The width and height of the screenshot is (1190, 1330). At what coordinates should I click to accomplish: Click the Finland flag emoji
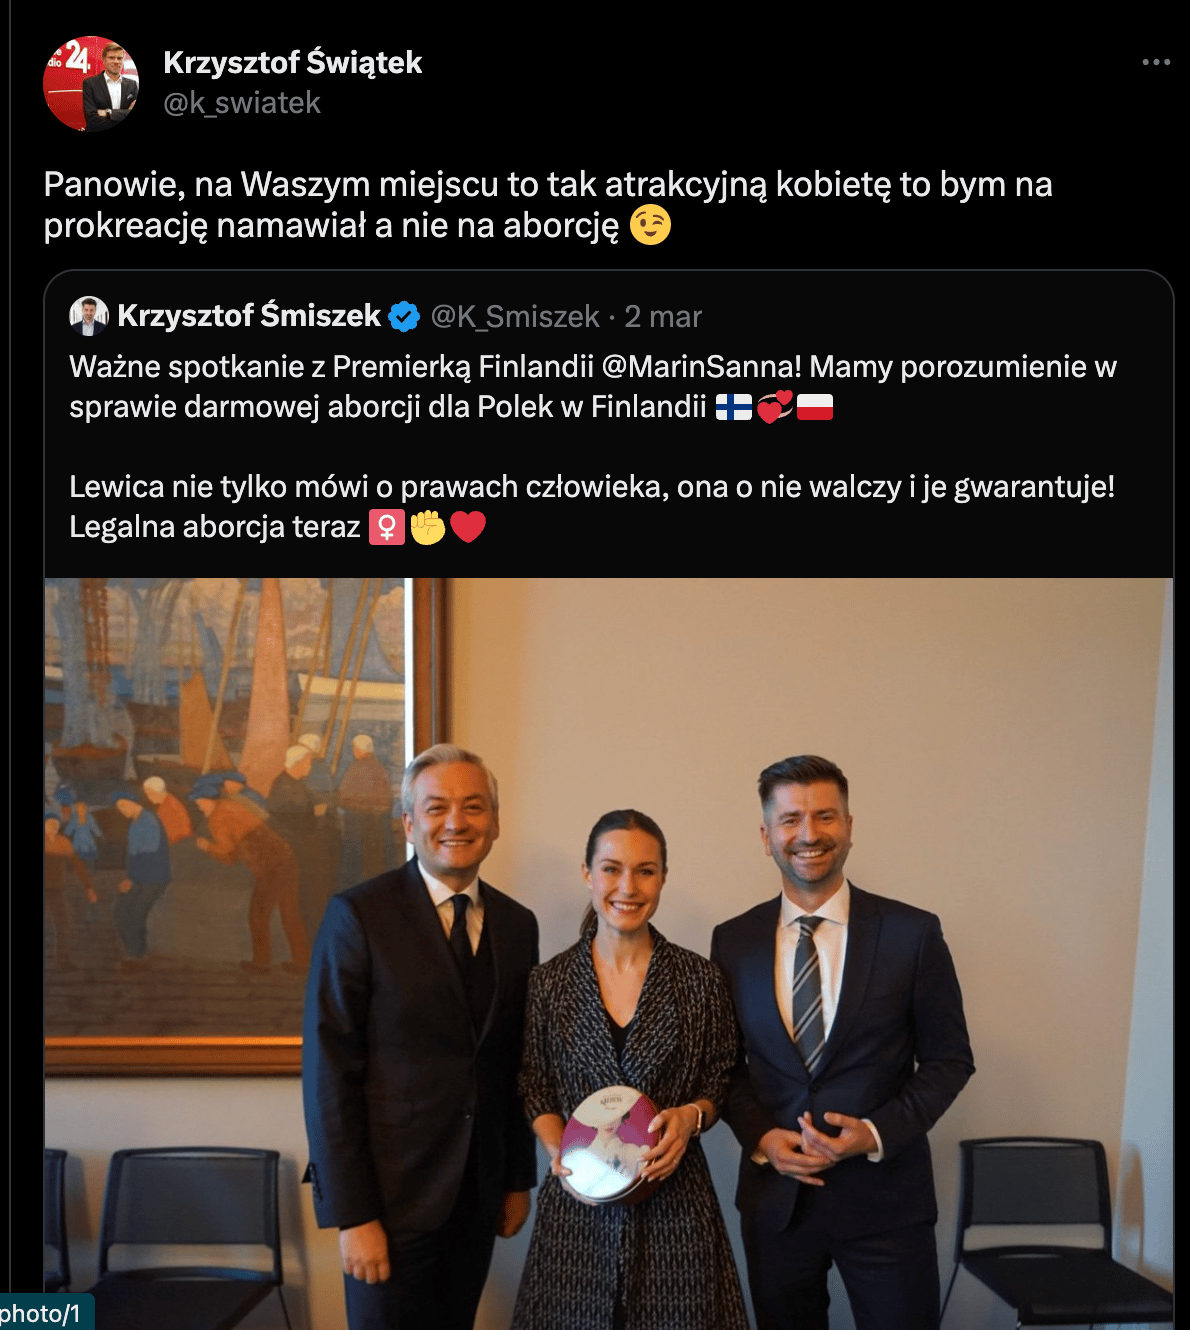point(734,407)
